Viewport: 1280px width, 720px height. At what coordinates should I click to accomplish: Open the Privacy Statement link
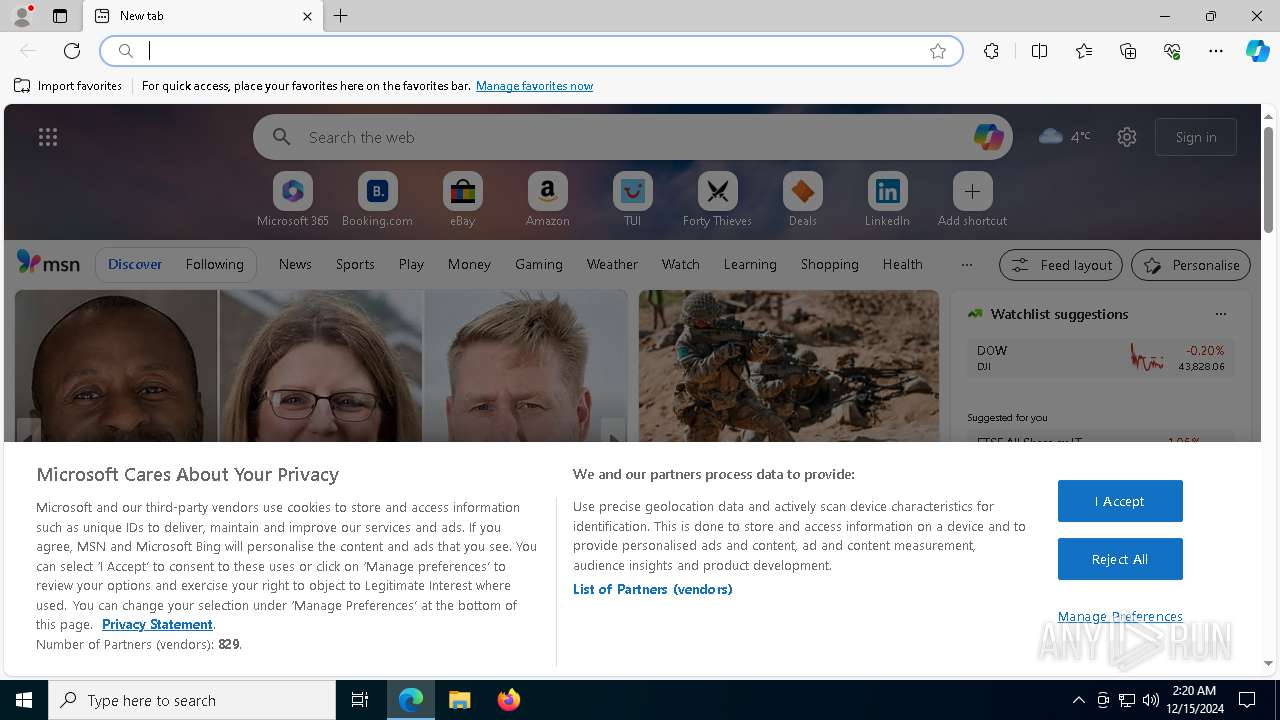tap(157, 624)
